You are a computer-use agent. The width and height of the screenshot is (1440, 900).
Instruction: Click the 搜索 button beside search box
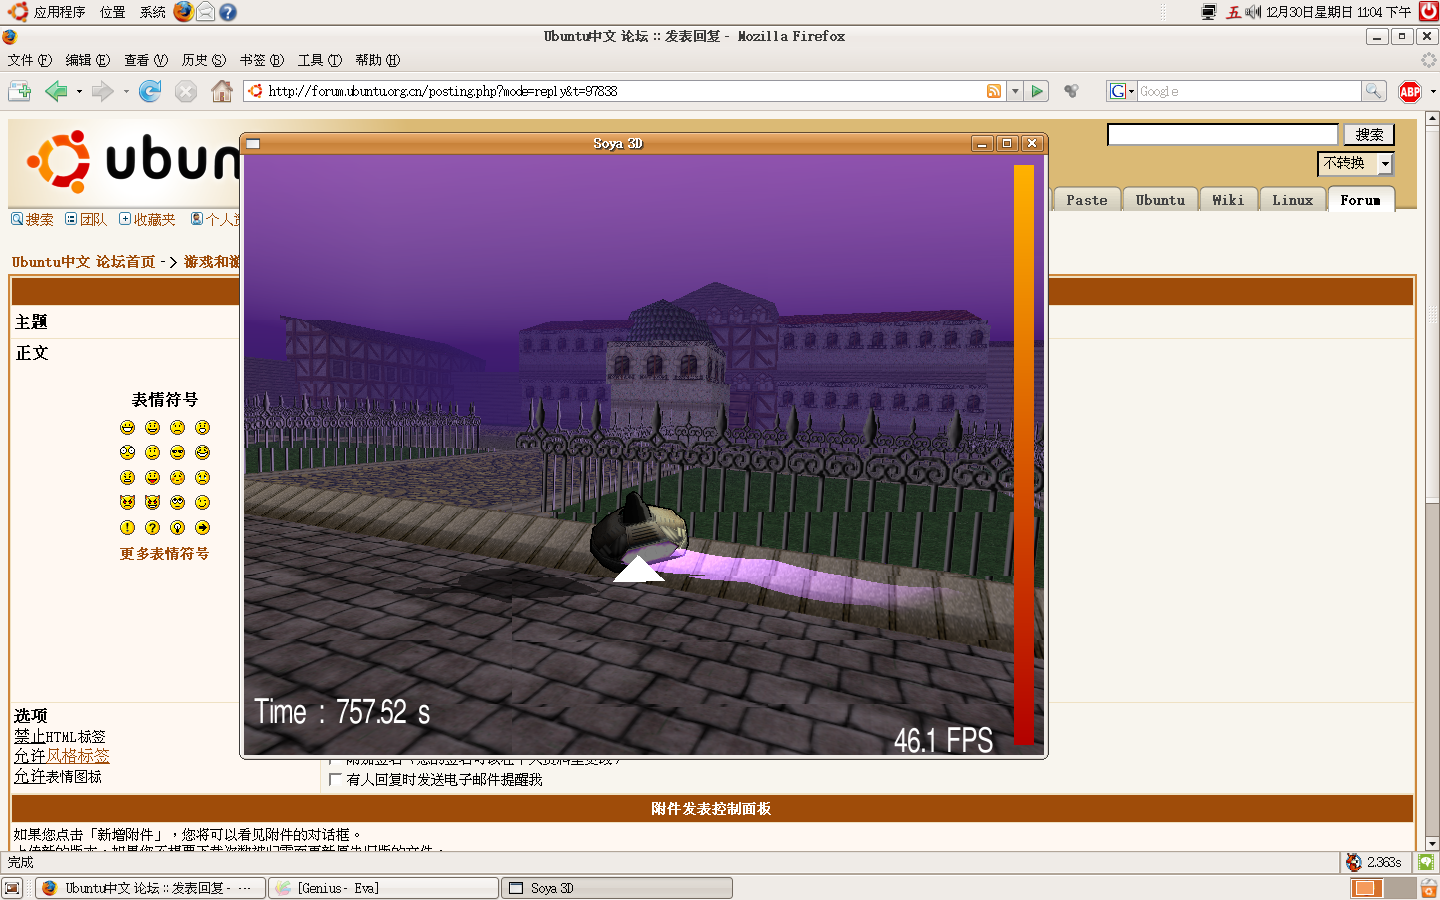[x=1369, y=135]
